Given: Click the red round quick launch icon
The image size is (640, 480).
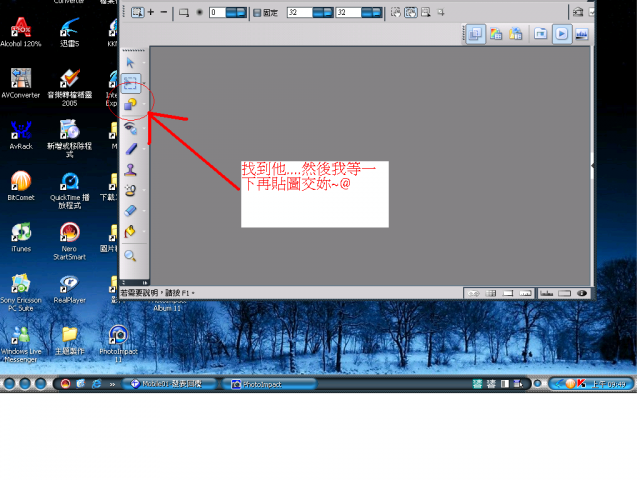Looking at the screenshot, I should point(65,384).
